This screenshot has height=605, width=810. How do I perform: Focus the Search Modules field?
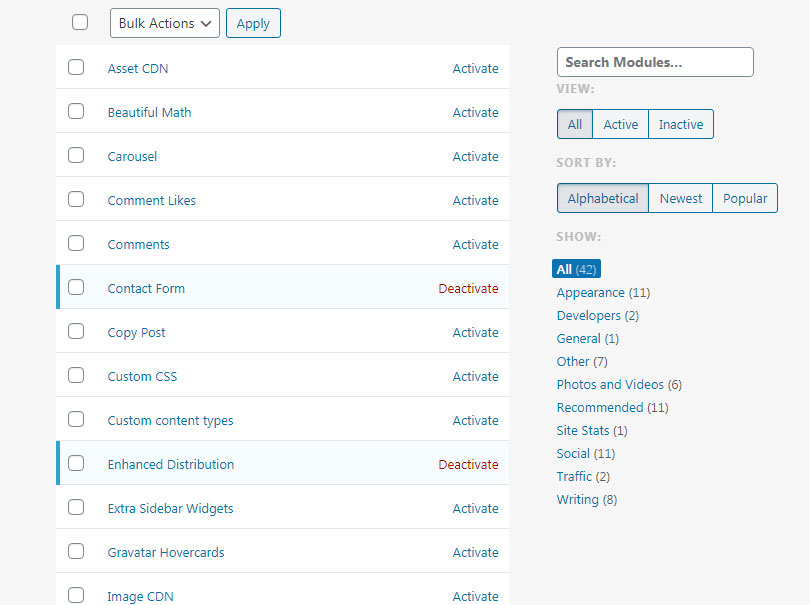point(655,62)
